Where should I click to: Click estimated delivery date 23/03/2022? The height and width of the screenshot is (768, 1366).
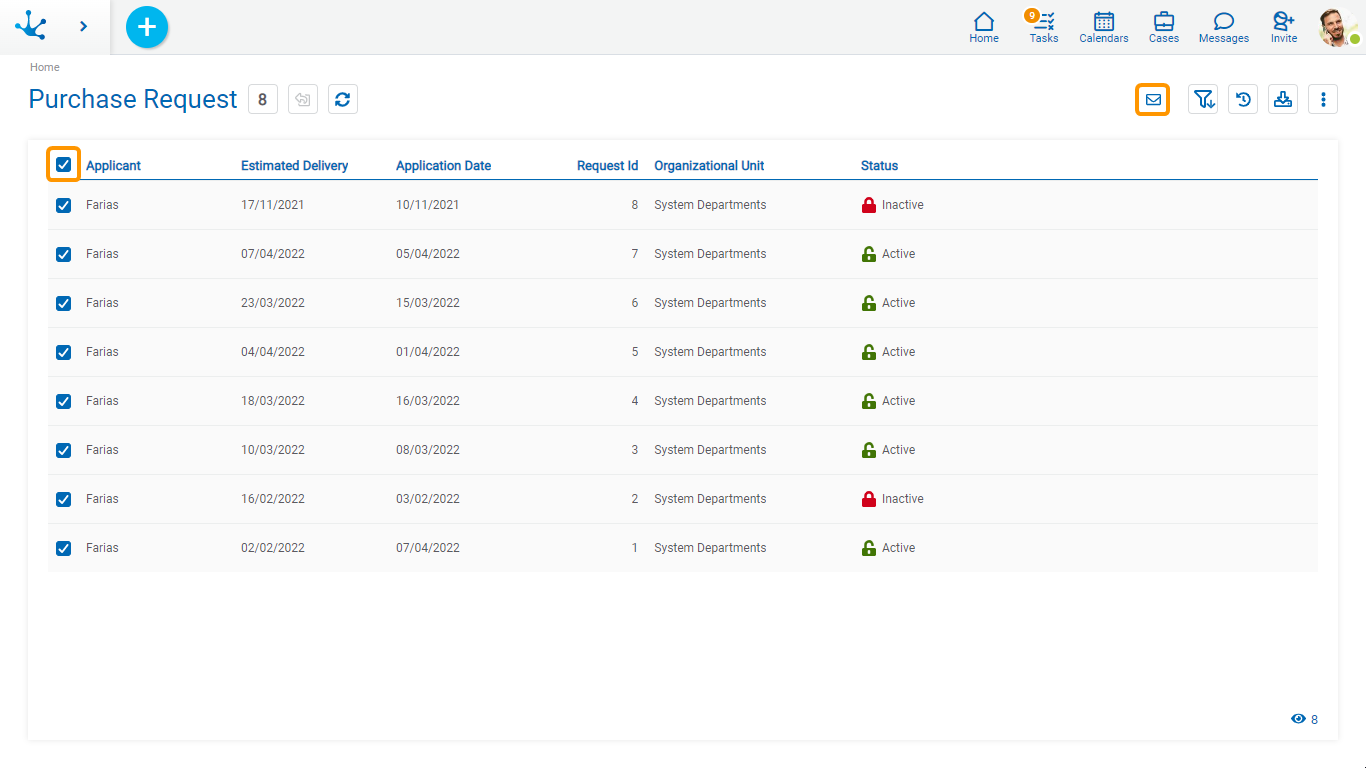click(x=273, y=303)
